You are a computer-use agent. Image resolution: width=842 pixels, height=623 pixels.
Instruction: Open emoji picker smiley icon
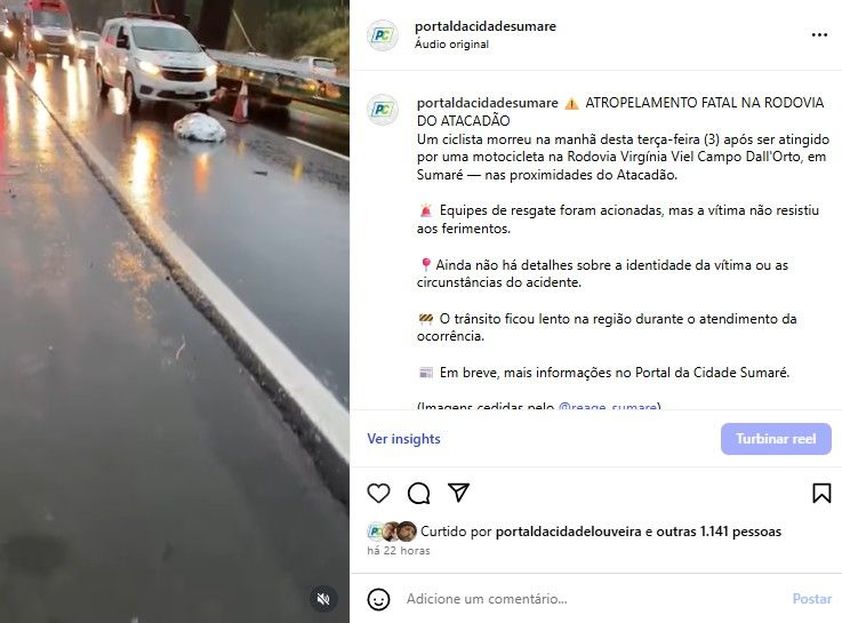click(x=379, y=599)
